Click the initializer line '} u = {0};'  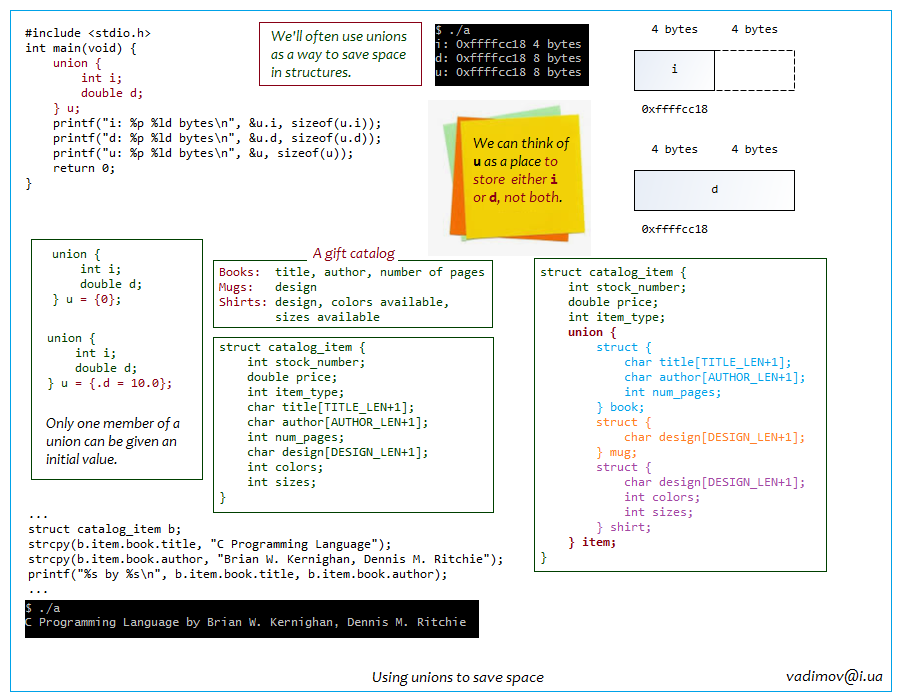[x=87, y=300]
